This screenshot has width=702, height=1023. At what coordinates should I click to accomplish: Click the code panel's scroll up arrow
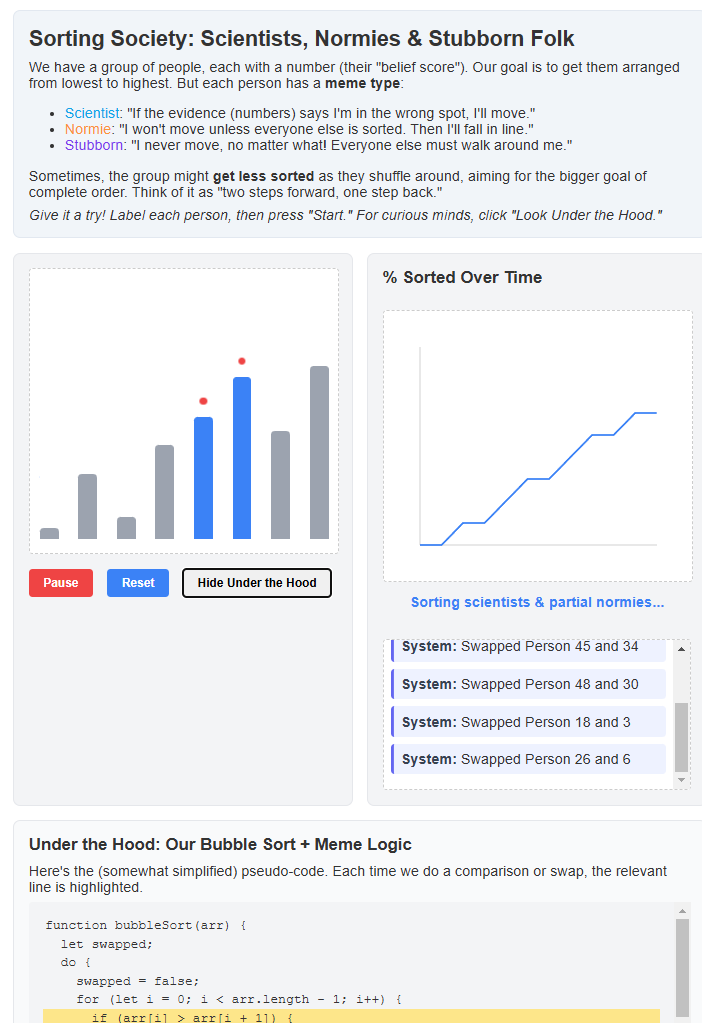click(x=683, y=911)
